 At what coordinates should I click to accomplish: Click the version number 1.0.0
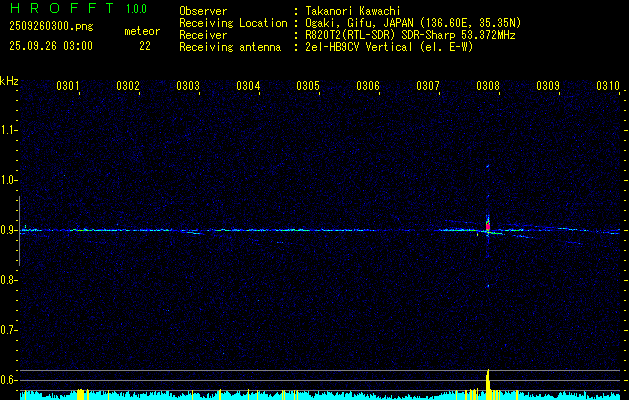pyautogui.click(x=136, y=9)
